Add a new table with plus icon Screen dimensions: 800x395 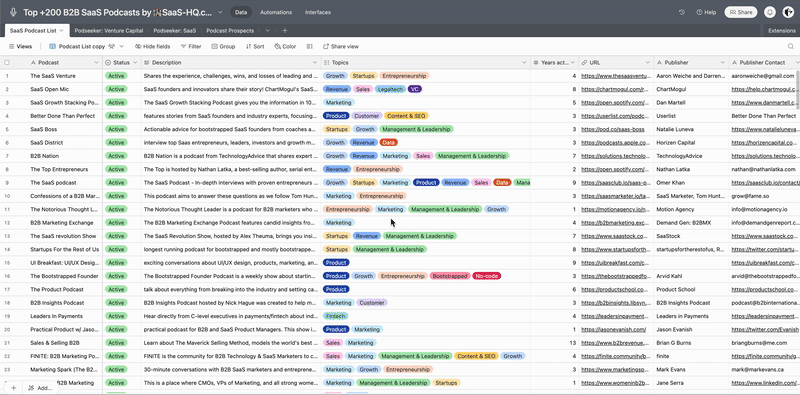[x=285, y=31]
